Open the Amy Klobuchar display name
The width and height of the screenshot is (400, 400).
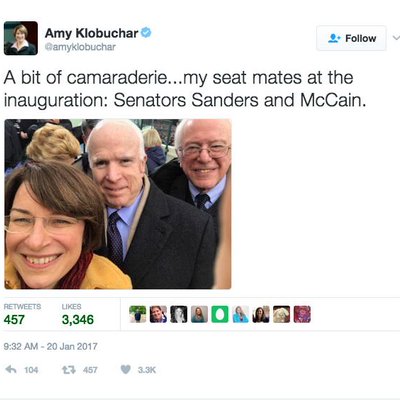[x=91, y=33]
